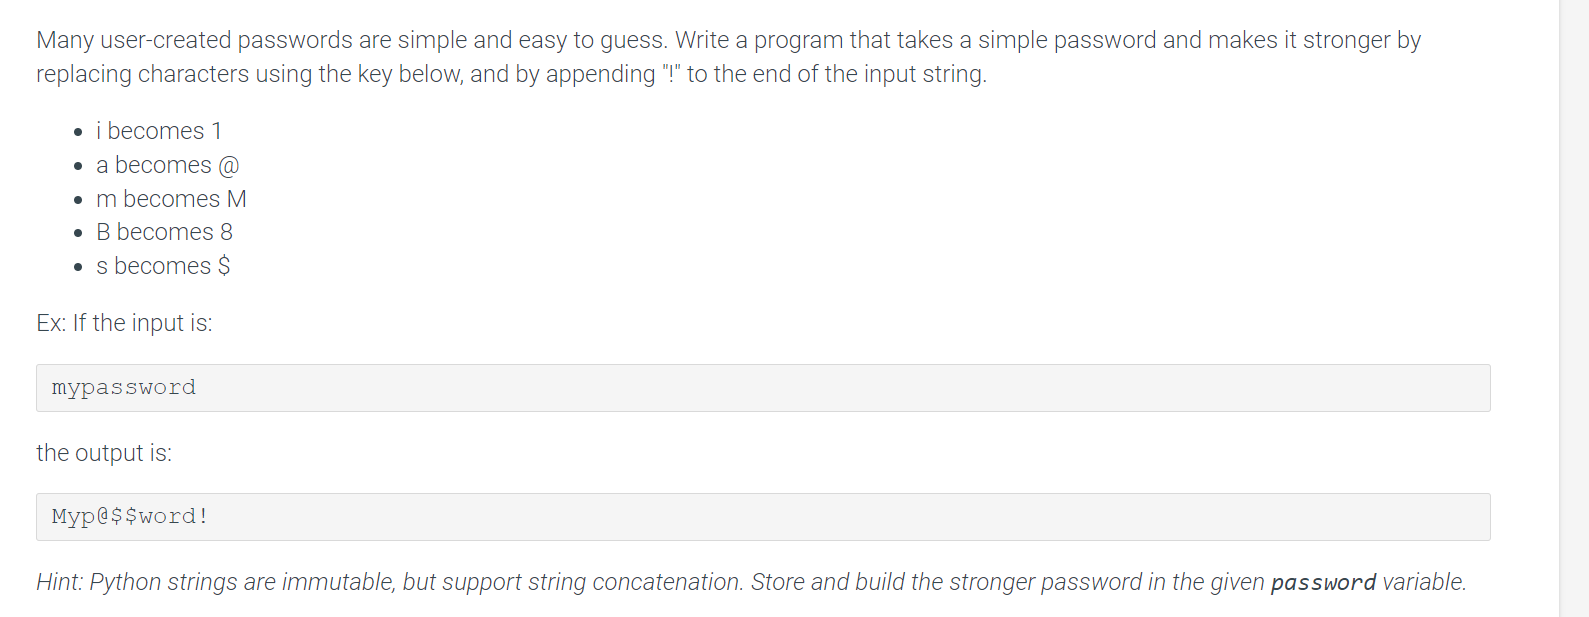Click the 's becomes $' bullet item
Screen dimensions: 1589x617
163,266
